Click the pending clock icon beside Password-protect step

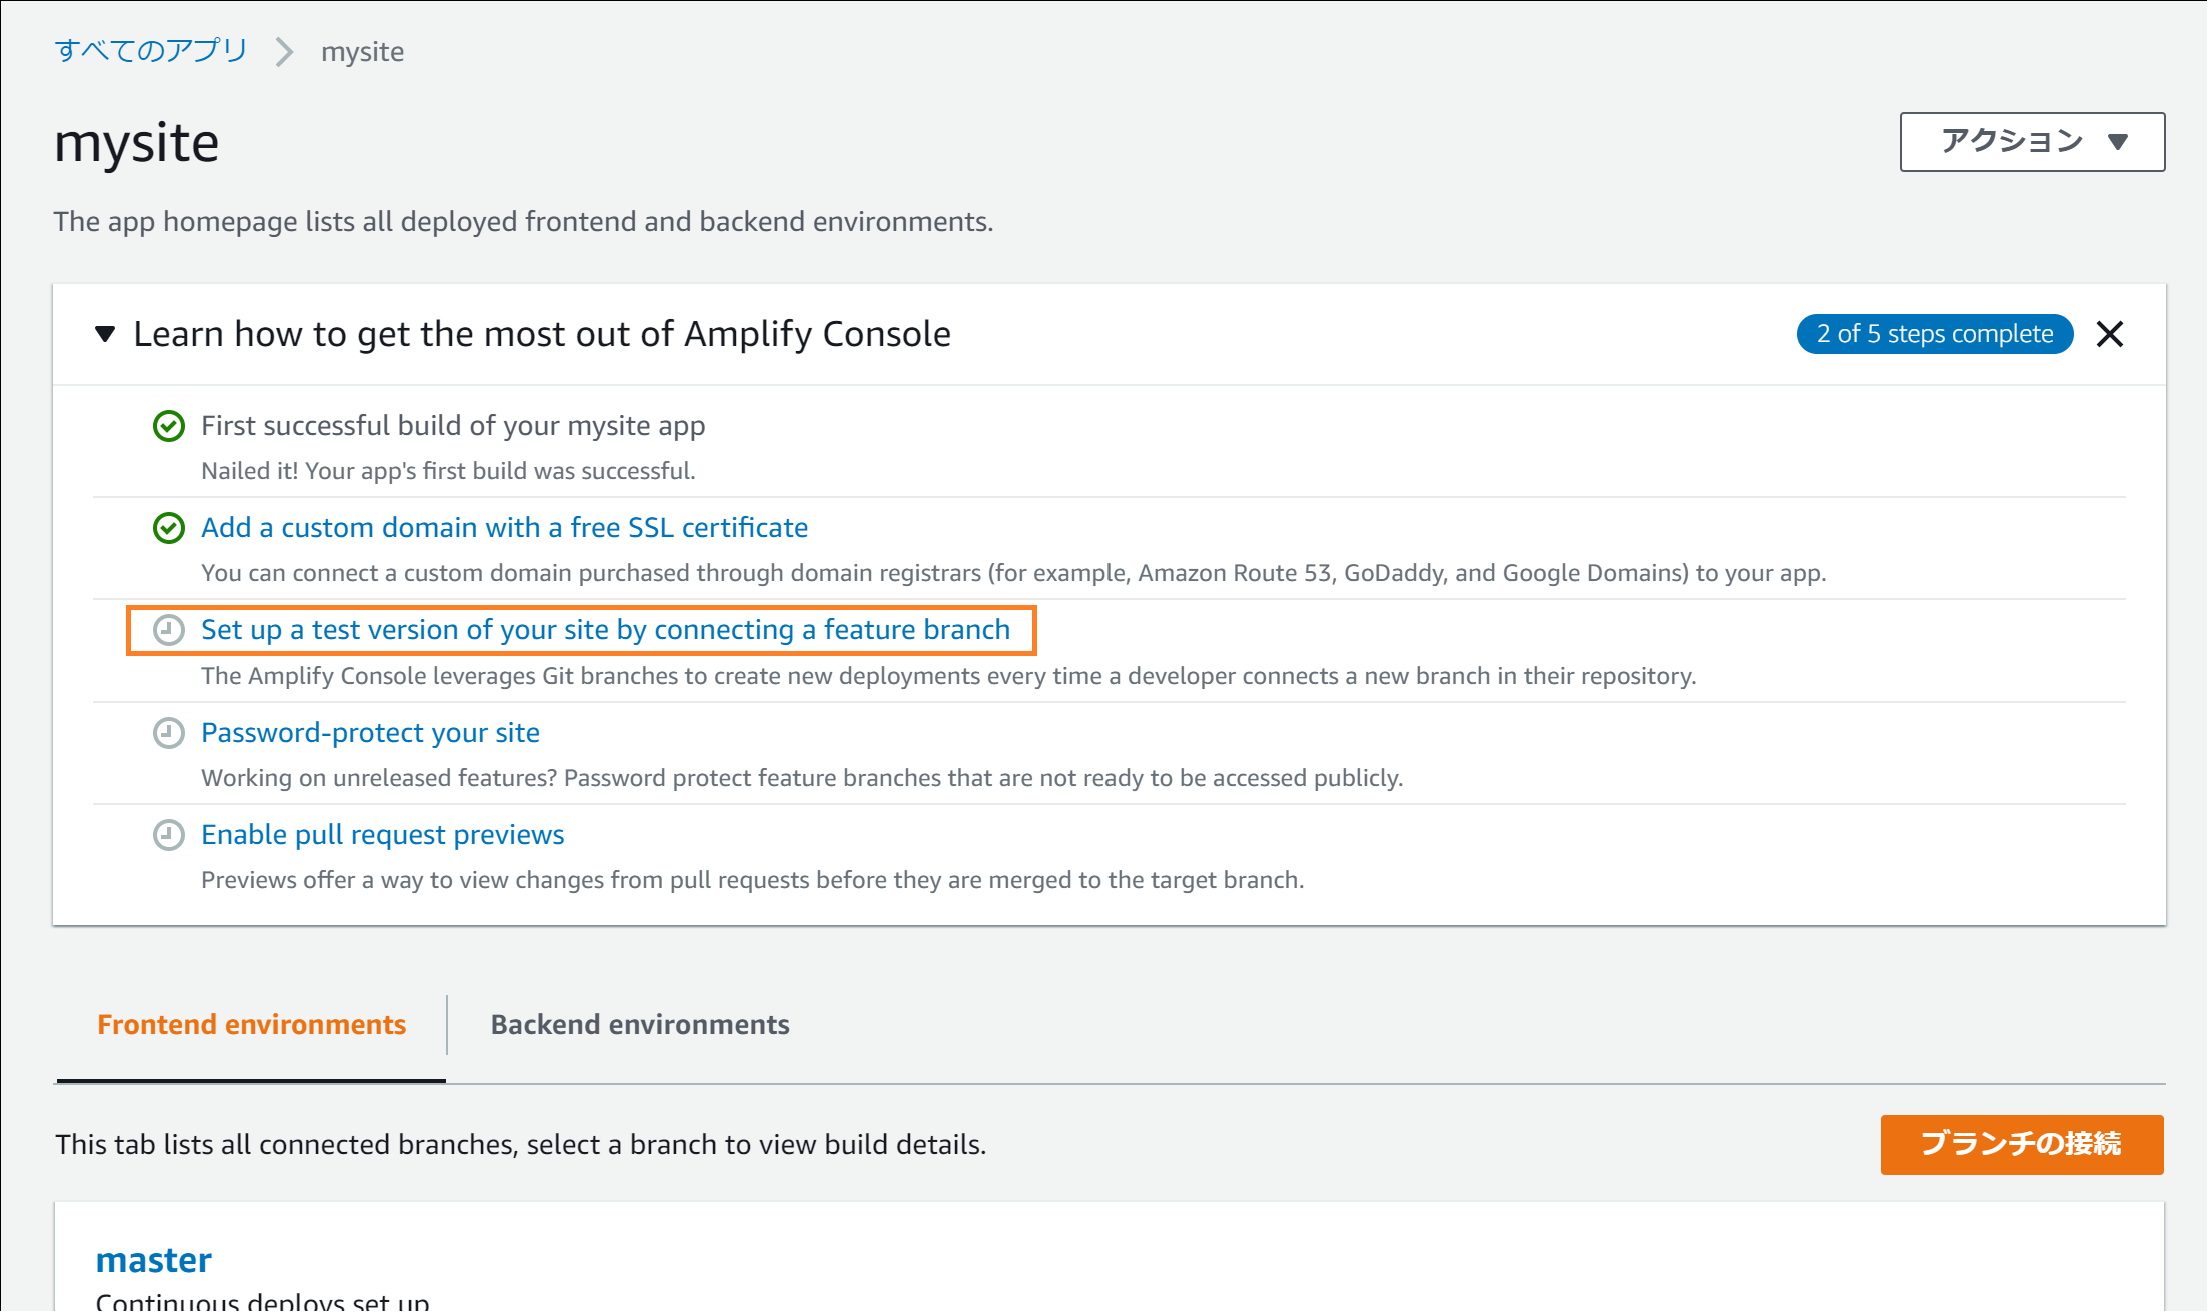click(169, 733)
